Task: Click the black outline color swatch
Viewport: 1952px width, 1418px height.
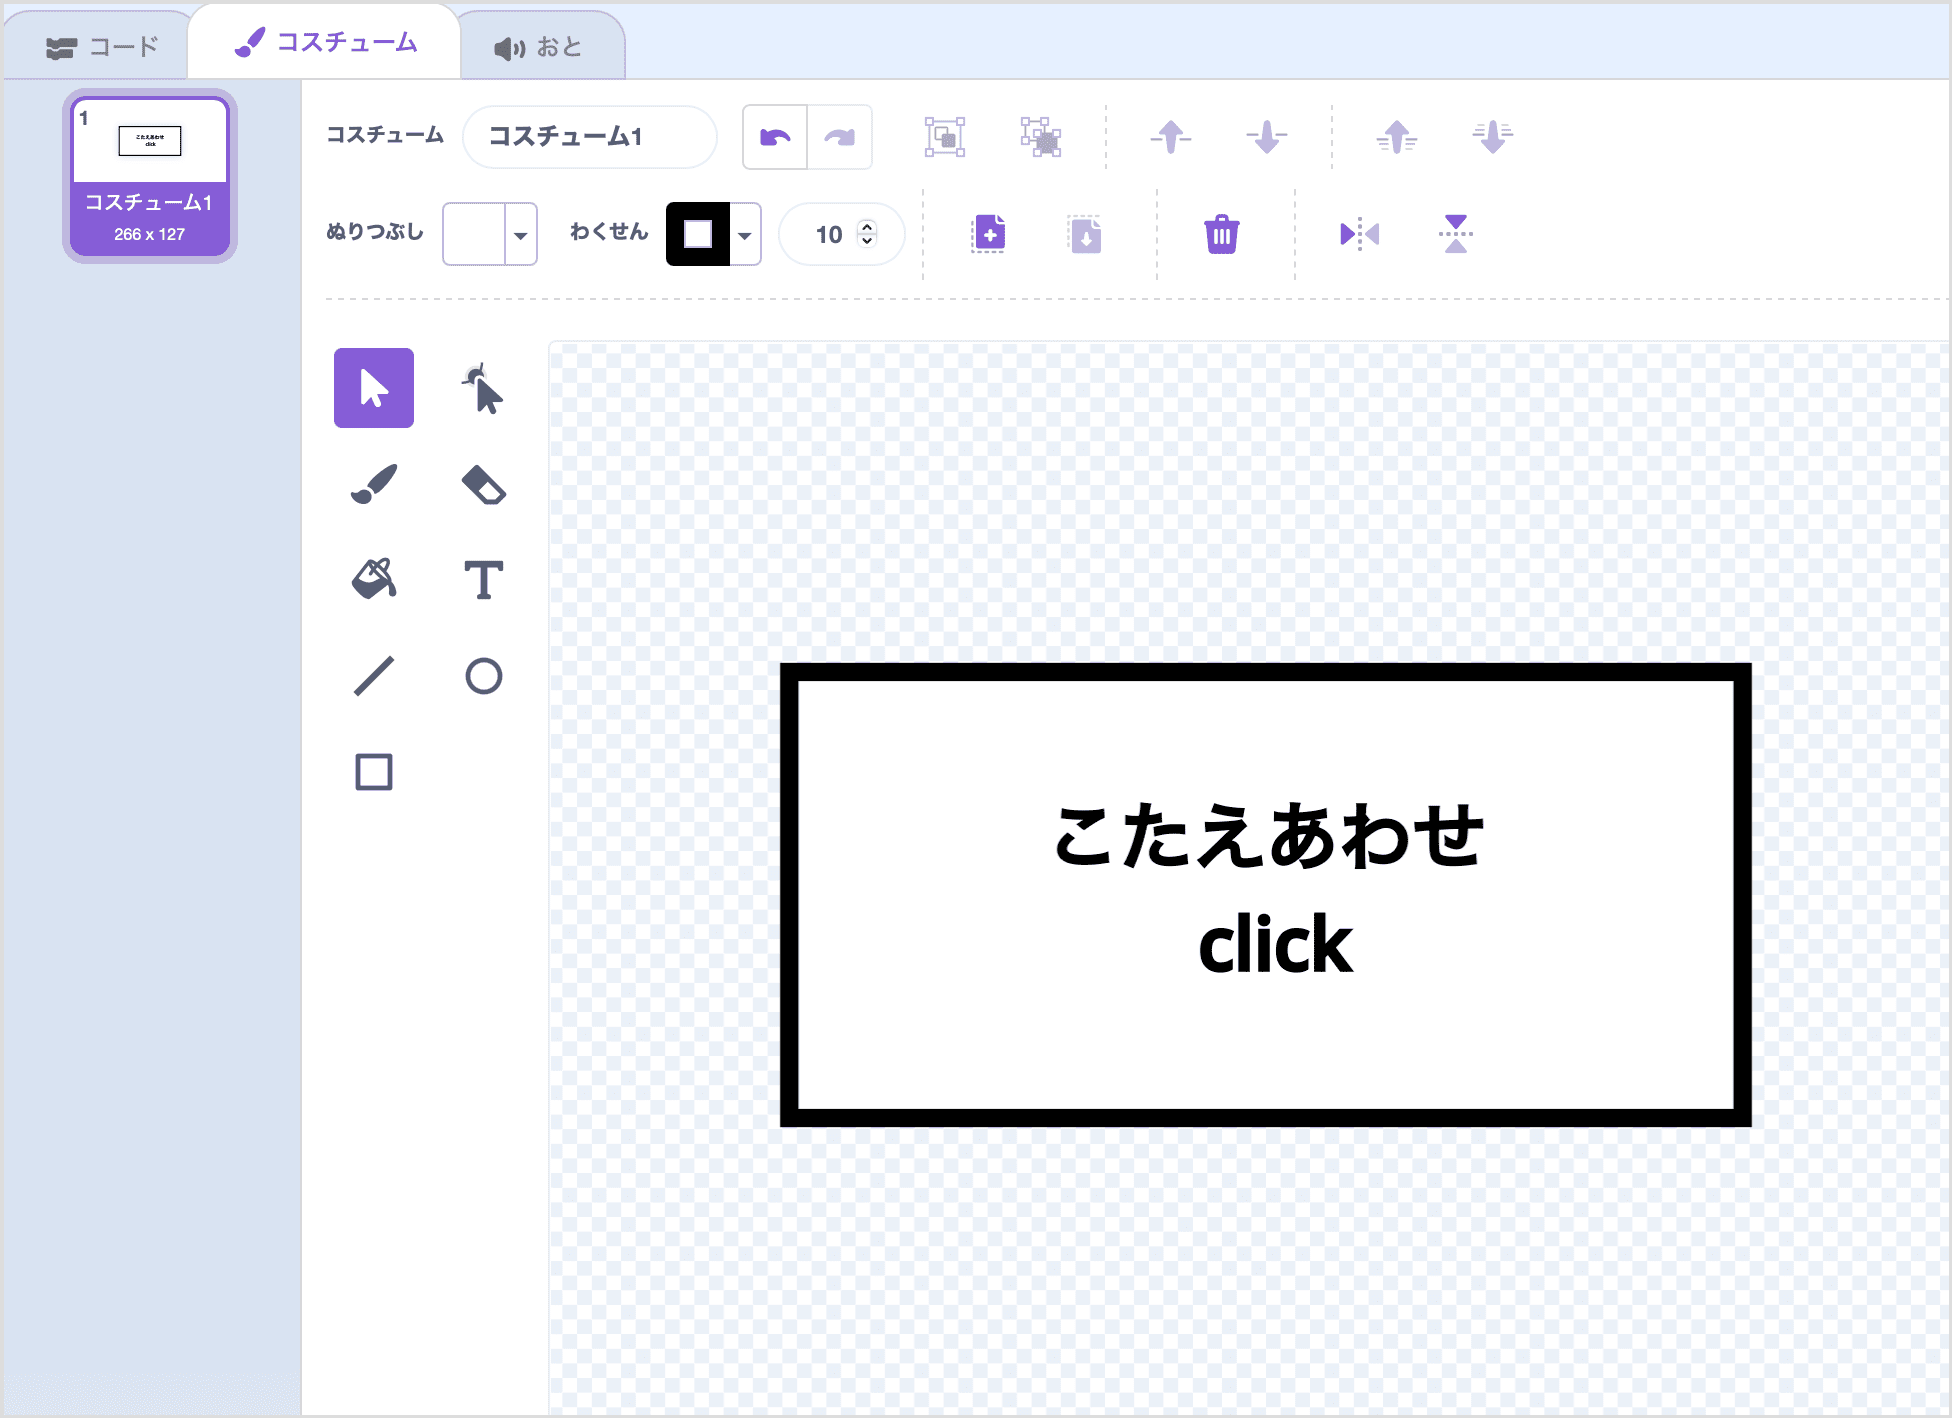Action: (695, 234)
